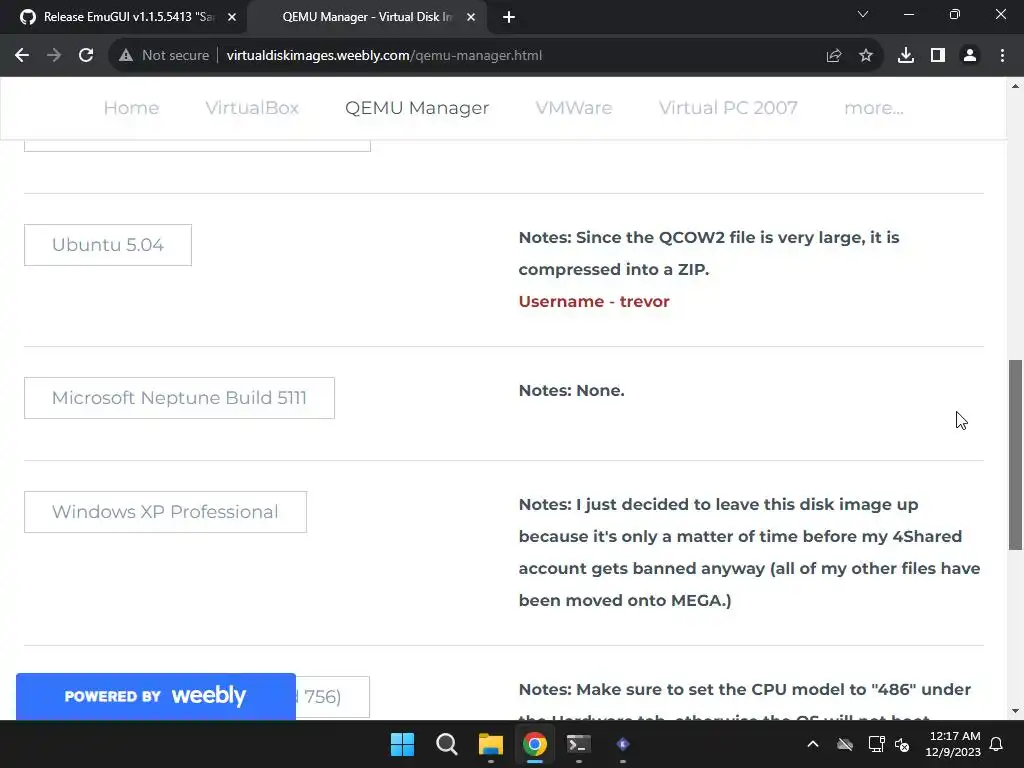The width and height of the screenshot is (1024, 768).
Task: View the Not secure site warning
Action: pos(164,56)
